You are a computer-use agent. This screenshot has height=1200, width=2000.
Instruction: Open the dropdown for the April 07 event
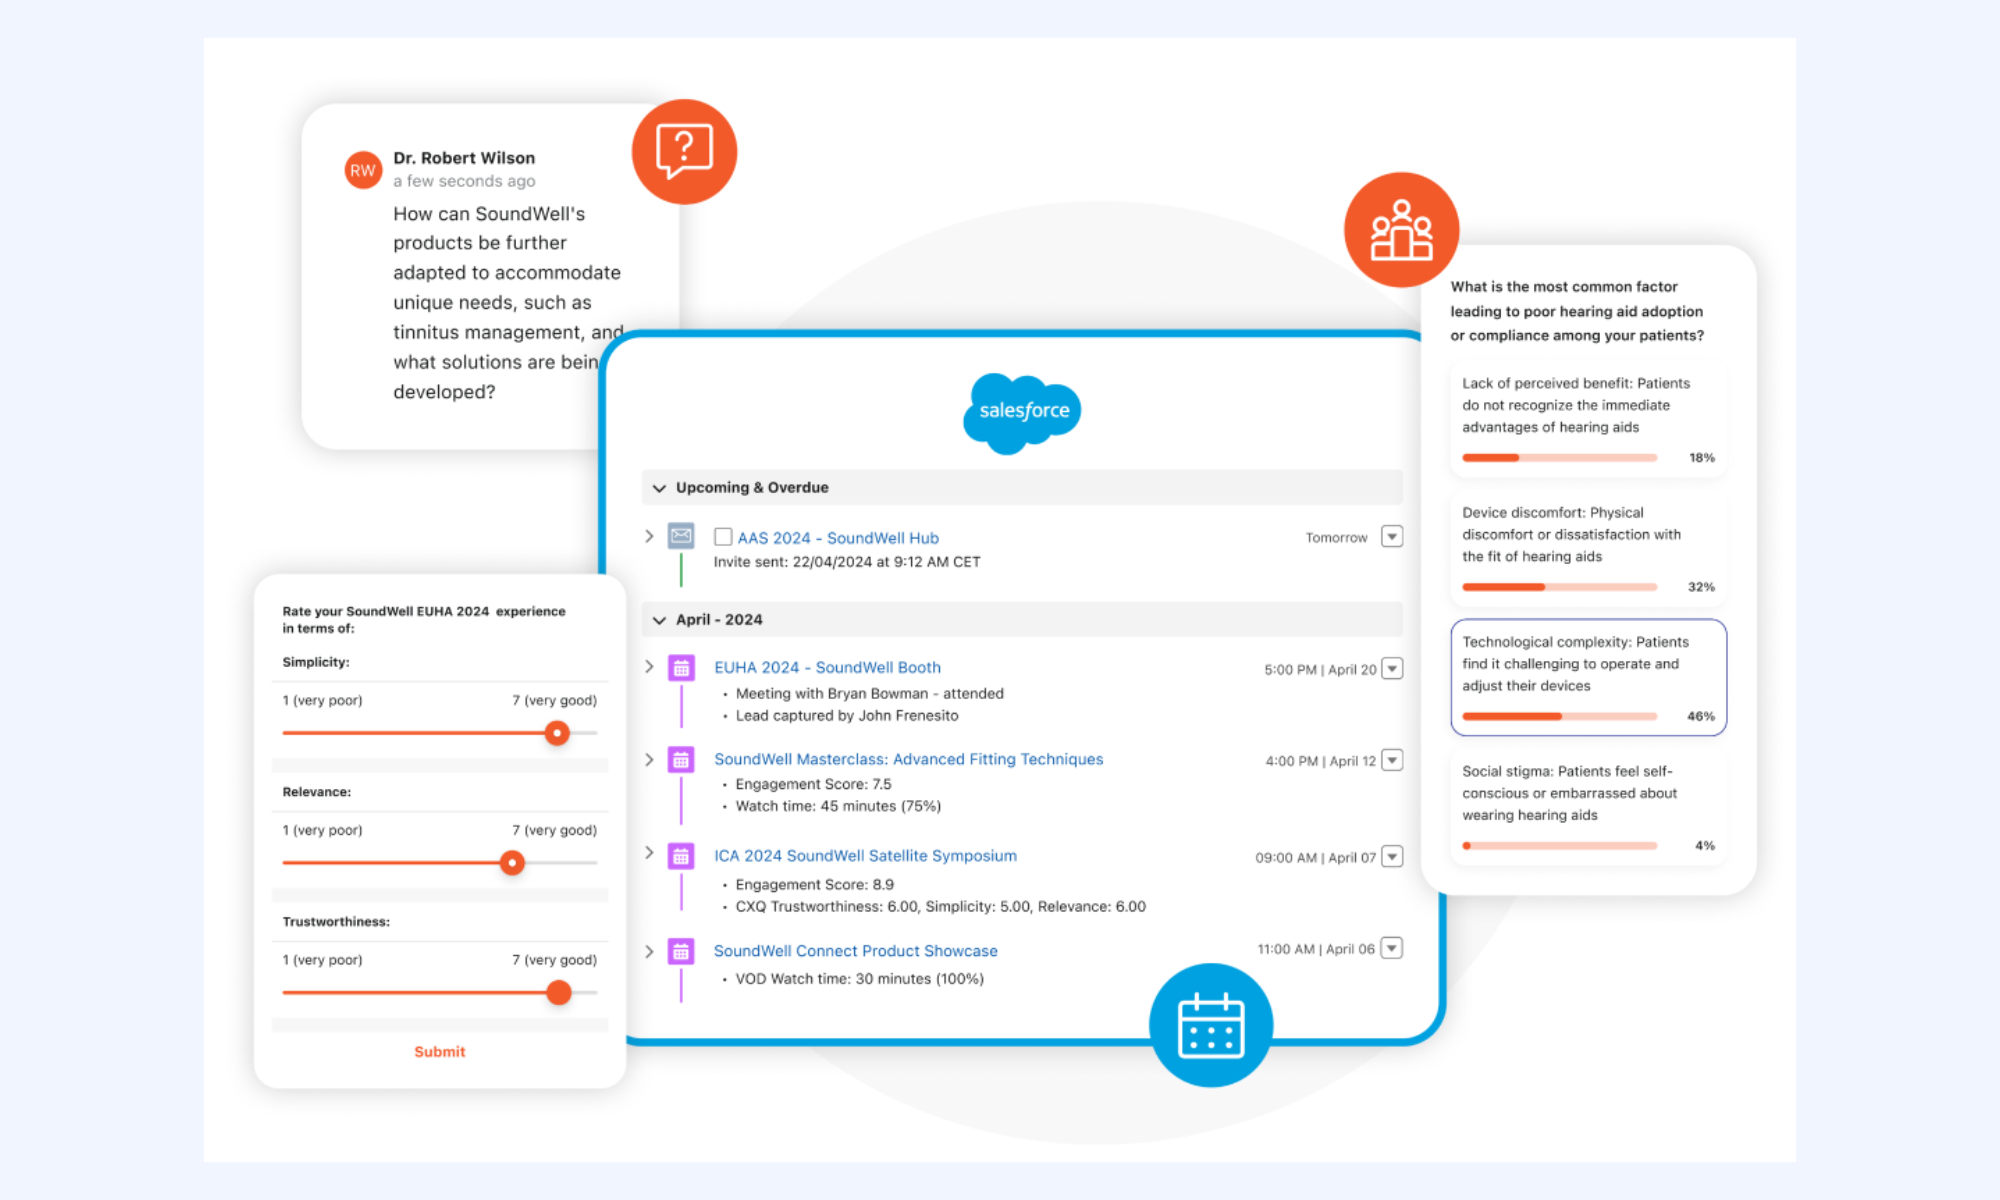1392,857
